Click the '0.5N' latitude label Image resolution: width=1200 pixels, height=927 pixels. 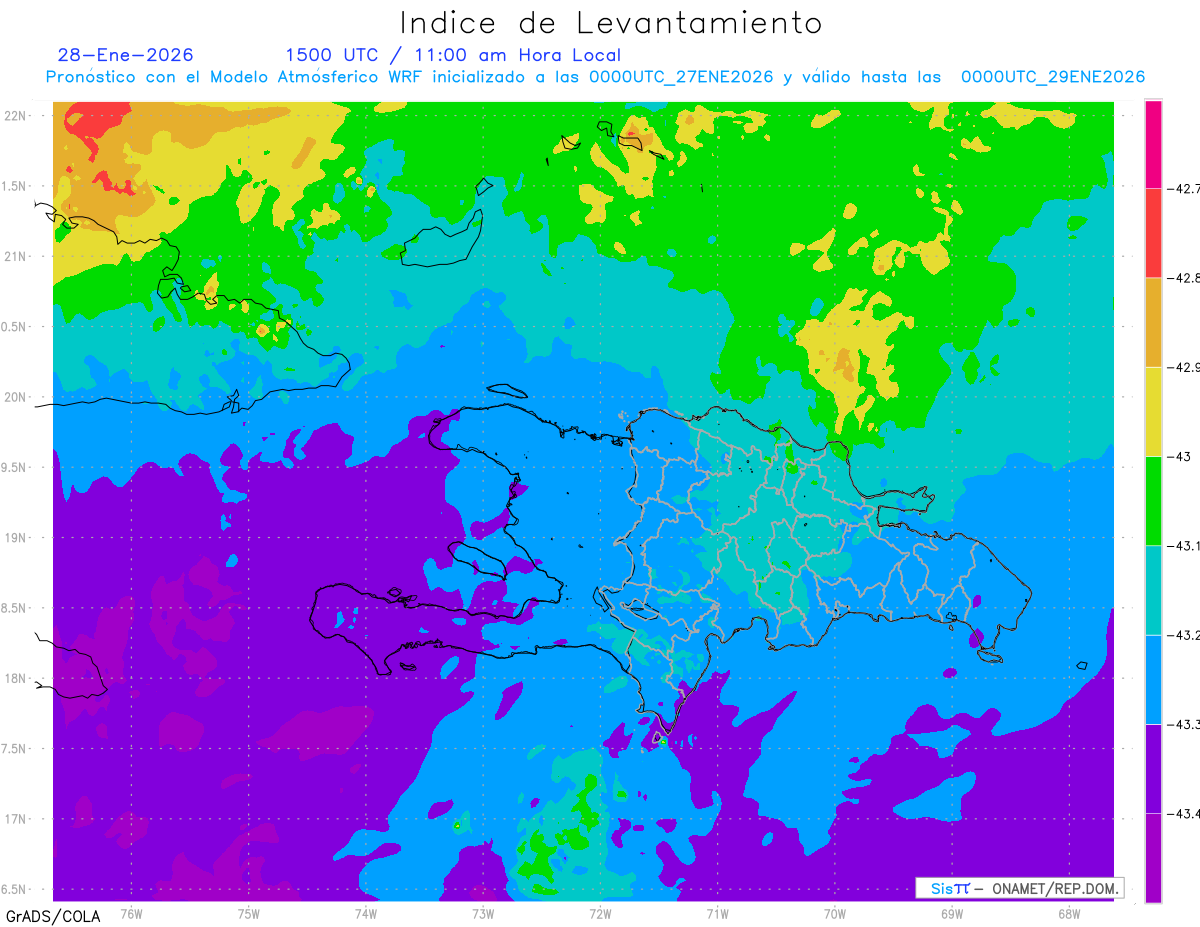(15, 327)
